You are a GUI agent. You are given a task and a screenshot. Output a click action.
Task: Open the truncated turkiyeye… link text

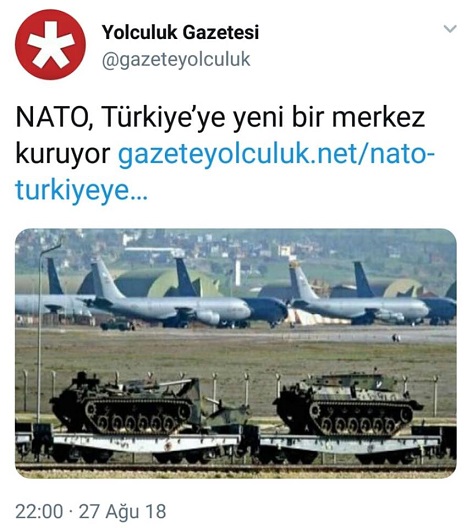[81, 191]
